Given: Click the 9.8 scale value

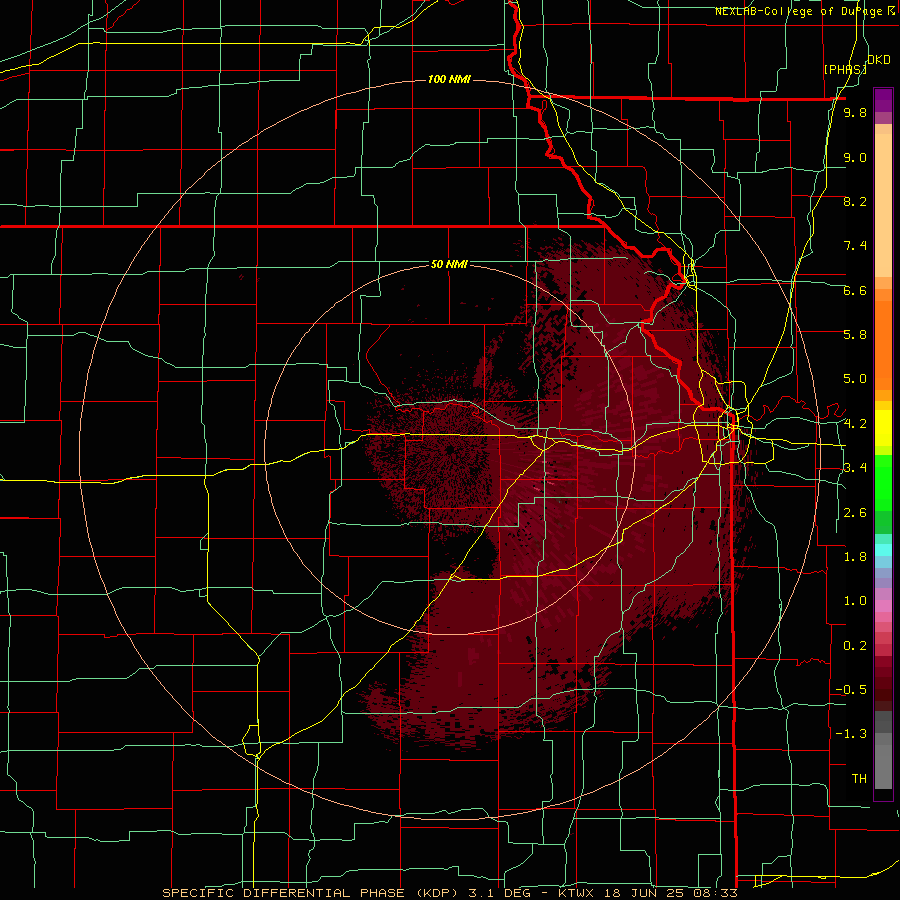Looking at the screenshot, I should [x=855, y=112].
